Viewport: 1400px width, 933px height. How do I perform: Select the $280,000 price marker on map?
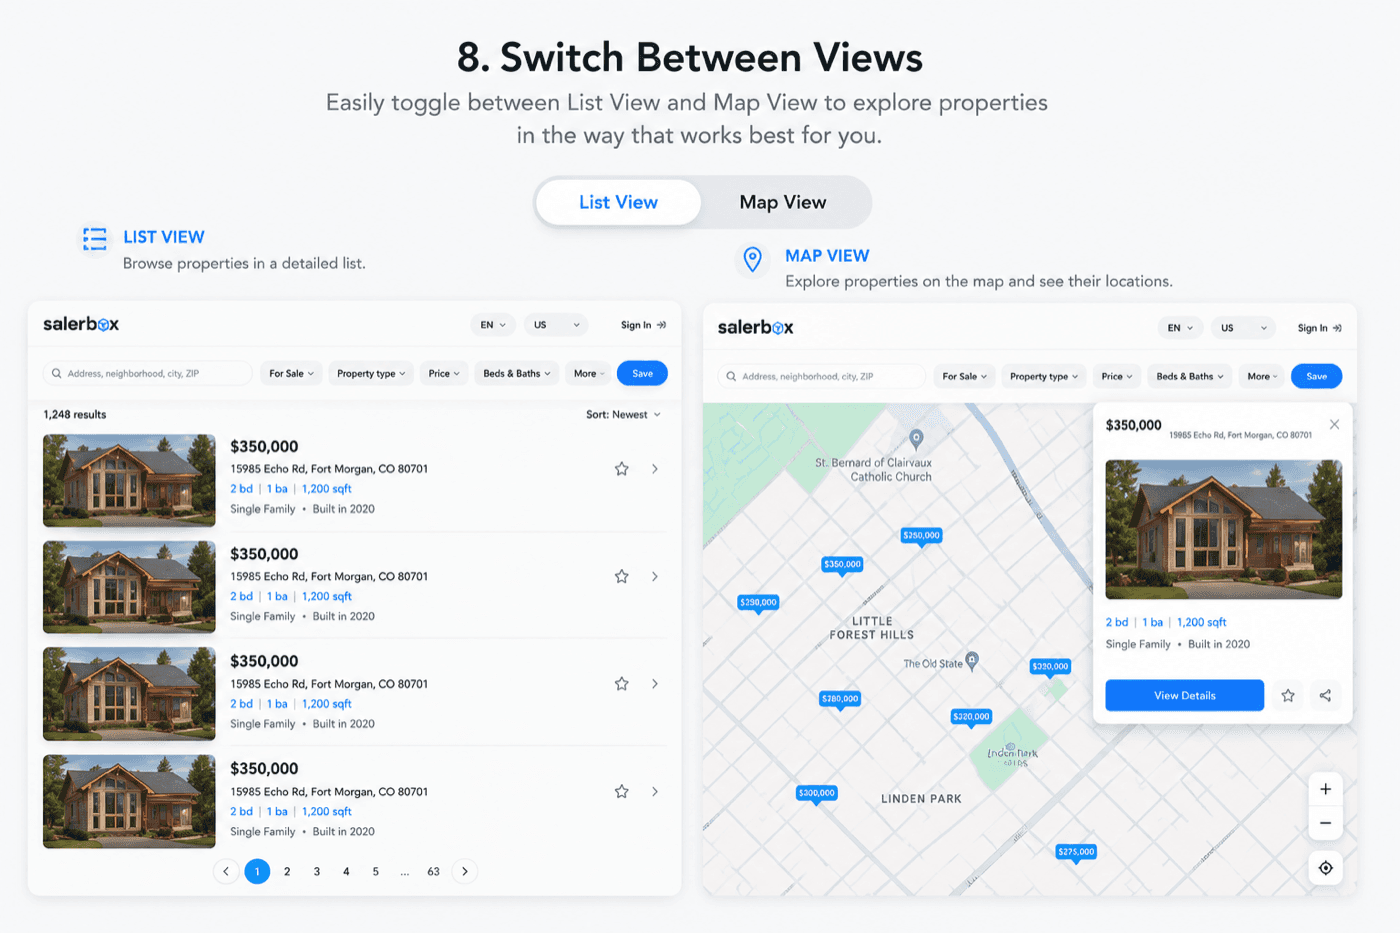click(840, 700)
